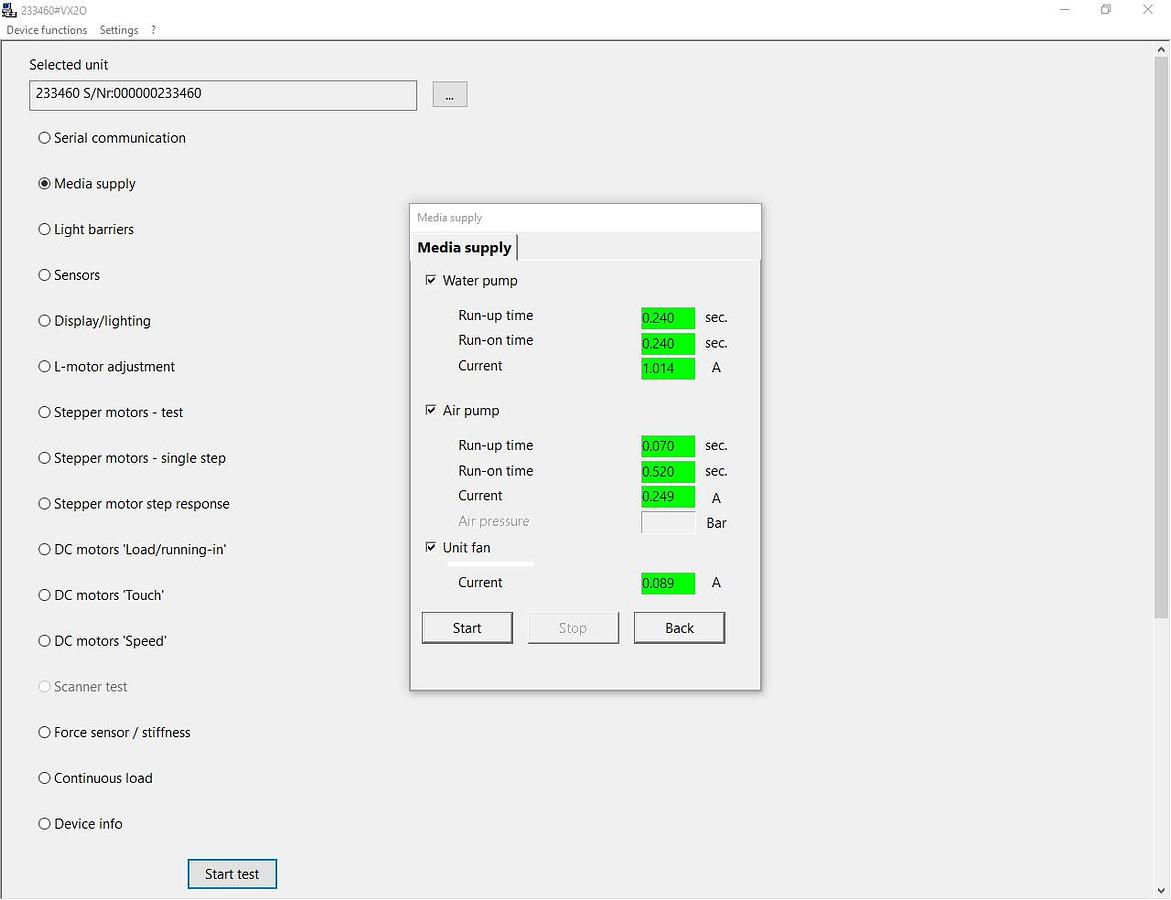The image size is (1171, 900).
Task: Select the L-motor adjustment option
Action: pyautogui.click(x=44, y=367)
